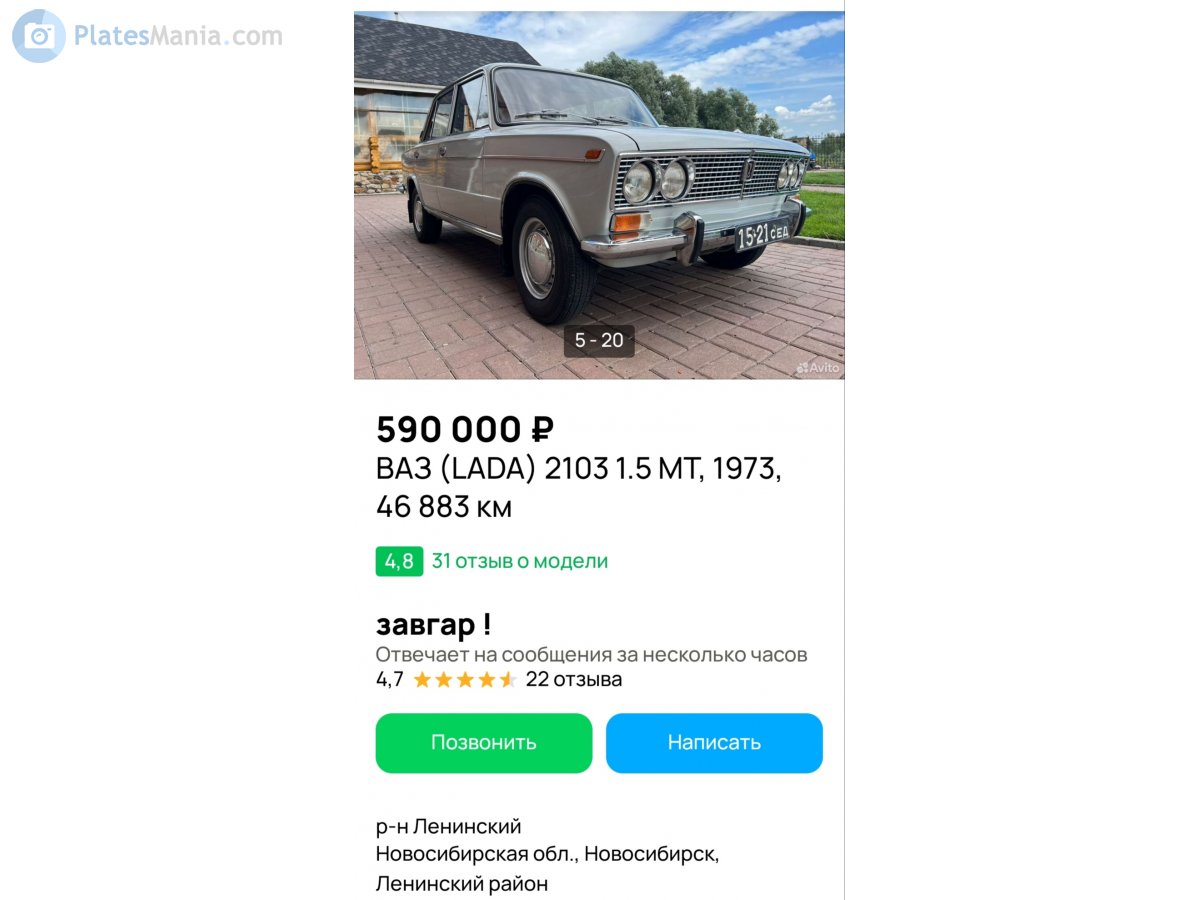
Task: Open seller profile завгар !
Action: tap(433, 625)
